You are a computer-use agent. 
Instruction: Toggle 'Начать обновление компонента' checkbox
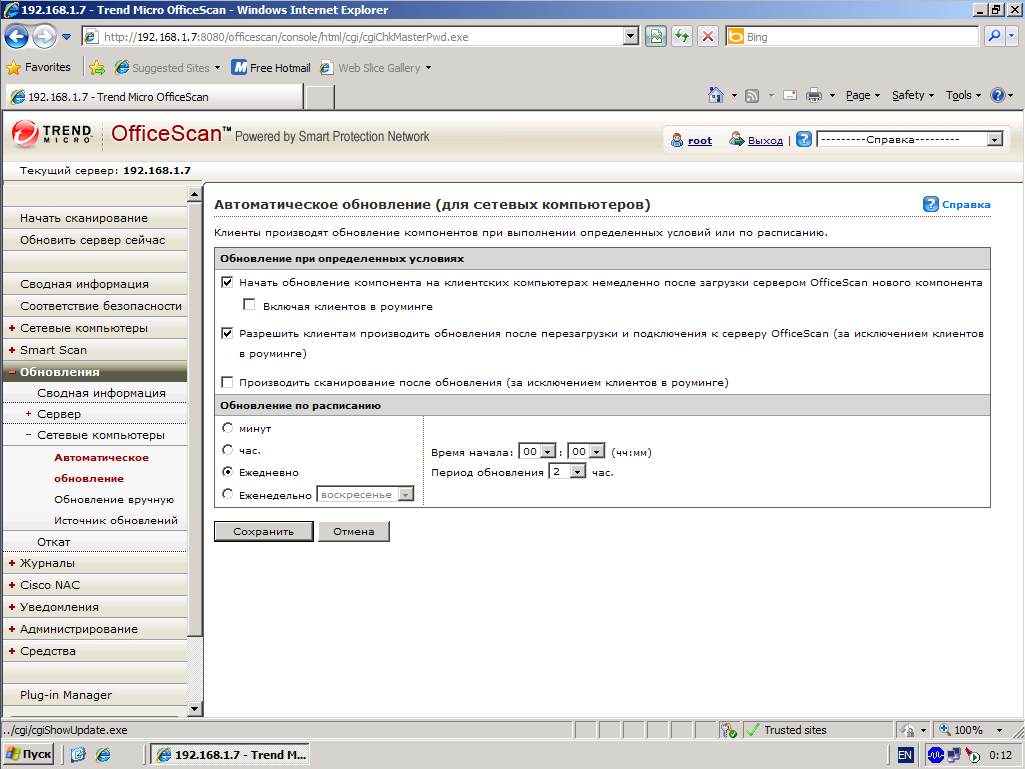(227, 282)
